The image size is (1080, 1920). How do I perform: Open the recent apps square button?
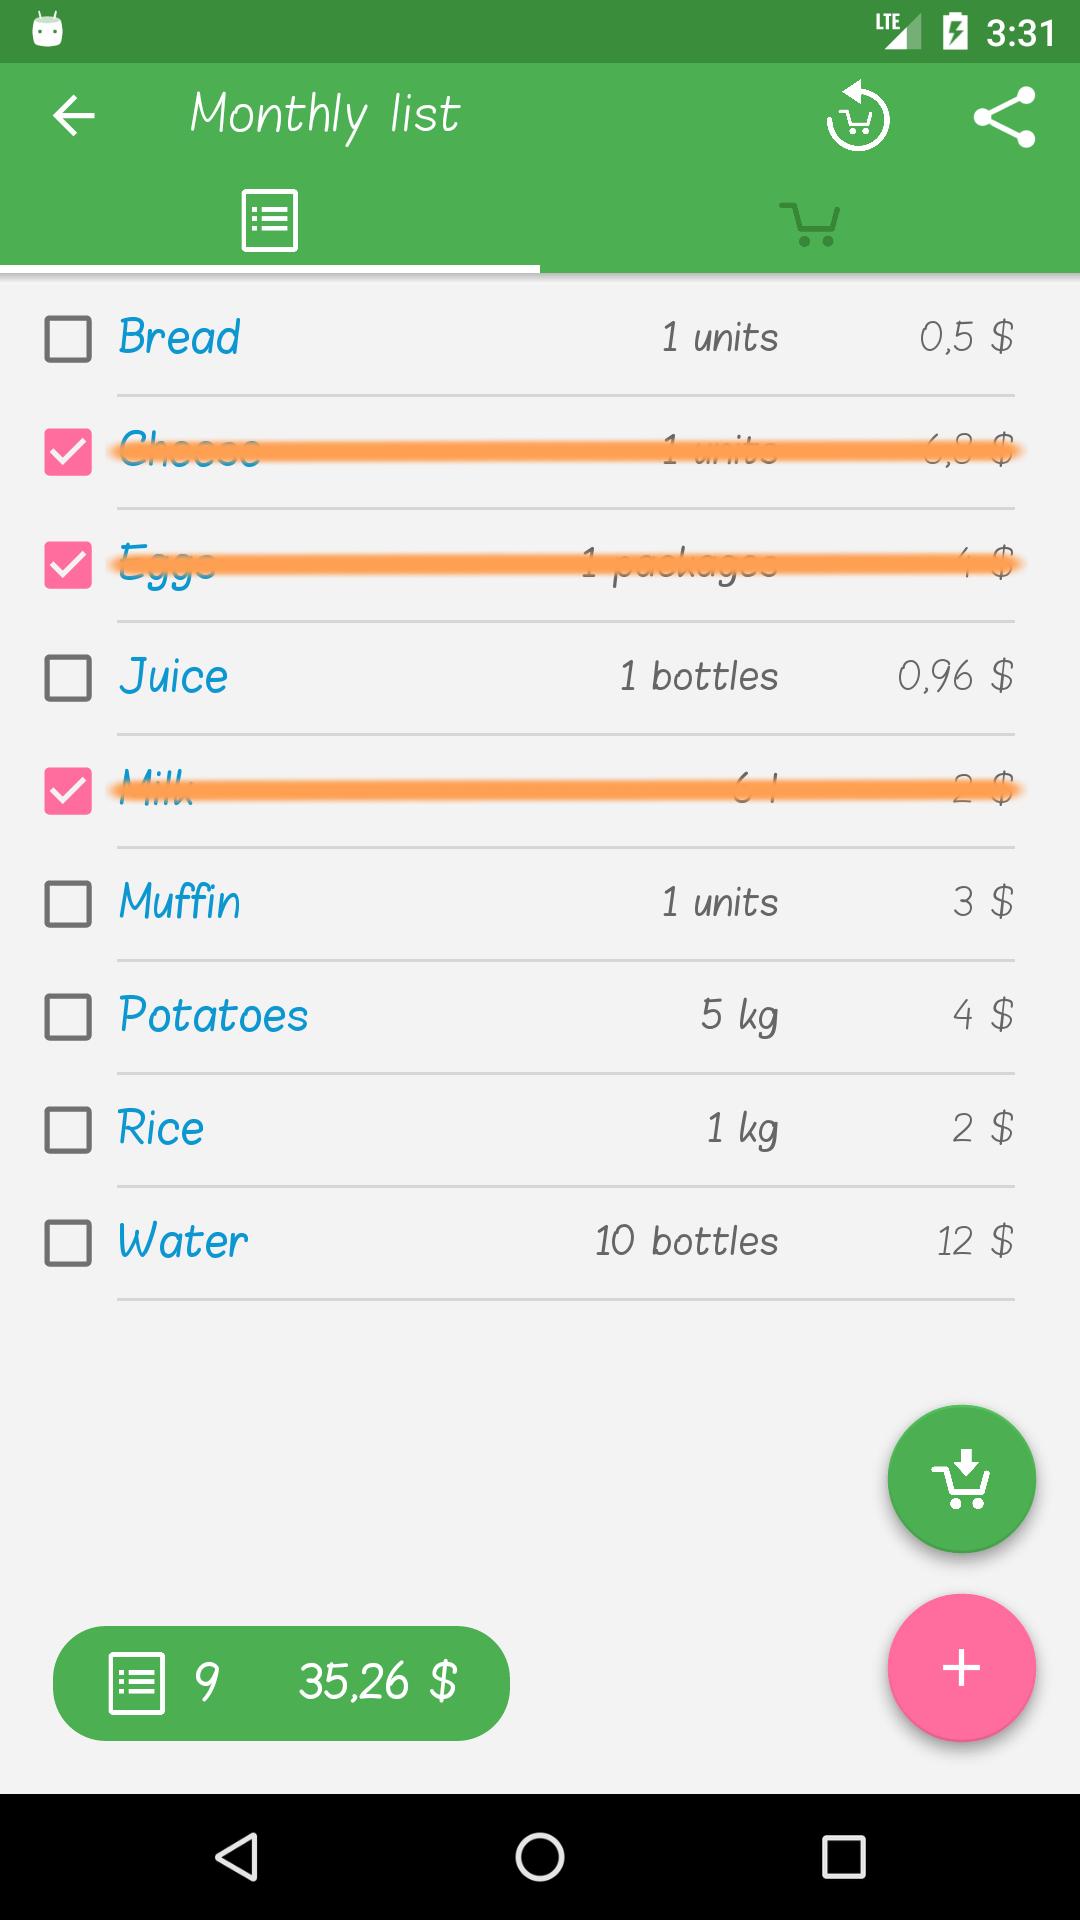[843, 1857]
